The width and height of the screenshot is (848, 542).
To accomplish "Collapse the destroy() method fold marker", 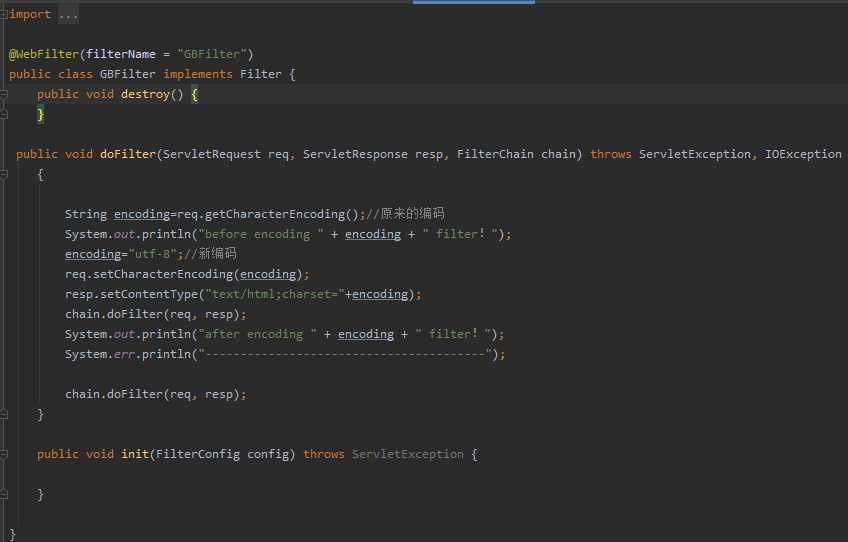I will pyautogui.click(x=3, y=94).
